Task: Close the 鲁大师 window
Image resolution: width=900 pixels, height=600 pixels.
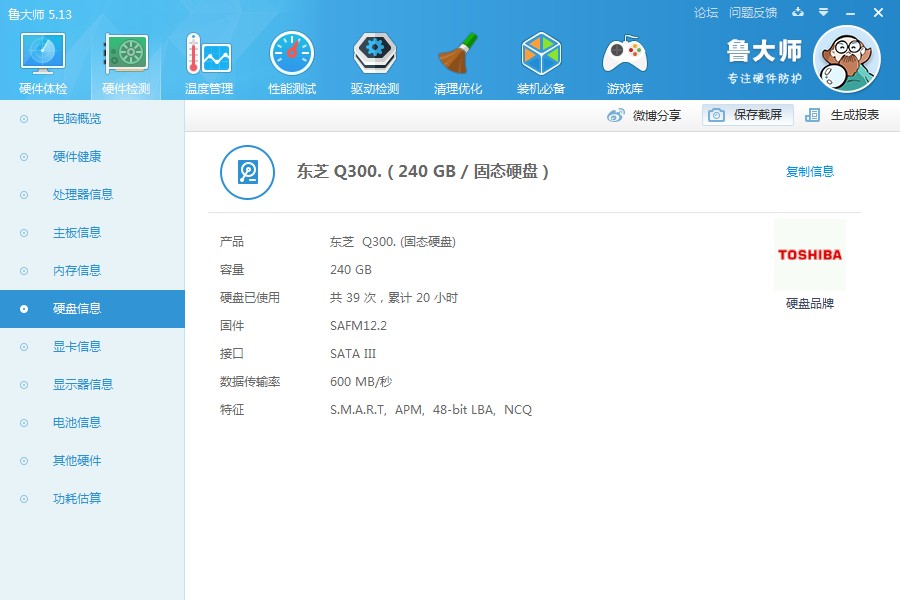Action: pos(878,13)
